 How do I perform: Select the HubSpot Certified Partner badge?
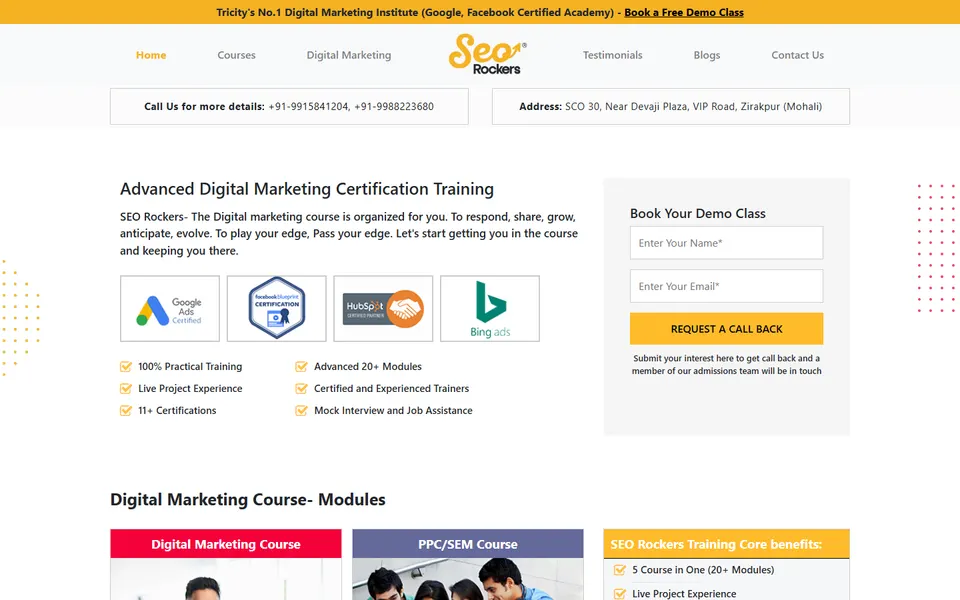tap(383, 309)
